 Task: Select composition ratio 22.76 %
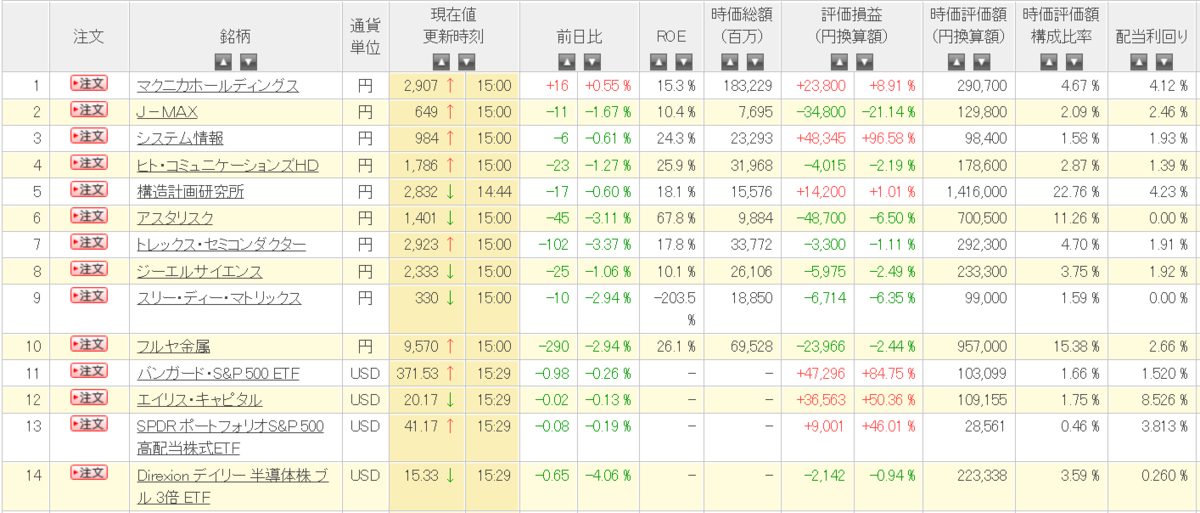coord(1075,192)
